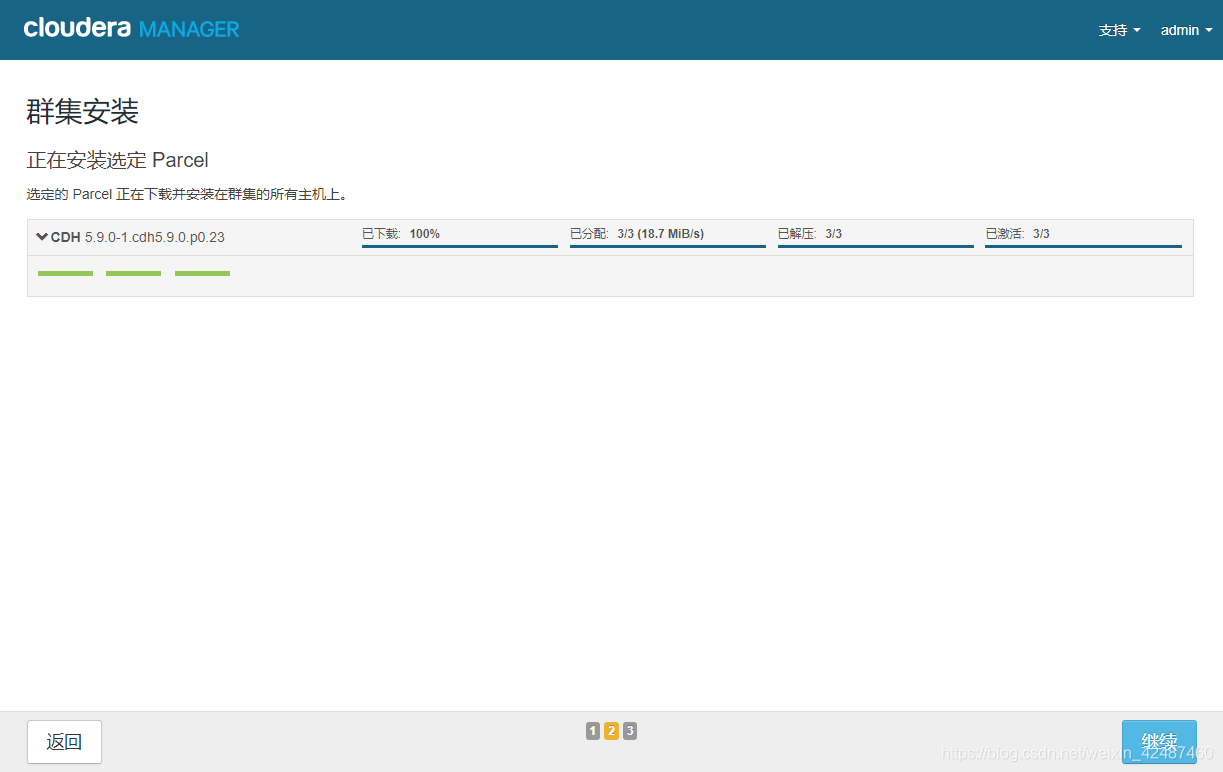The width and height of the screenshot is (1223, 772).
Task: Jump to wizard step 3
Action: 630,731
